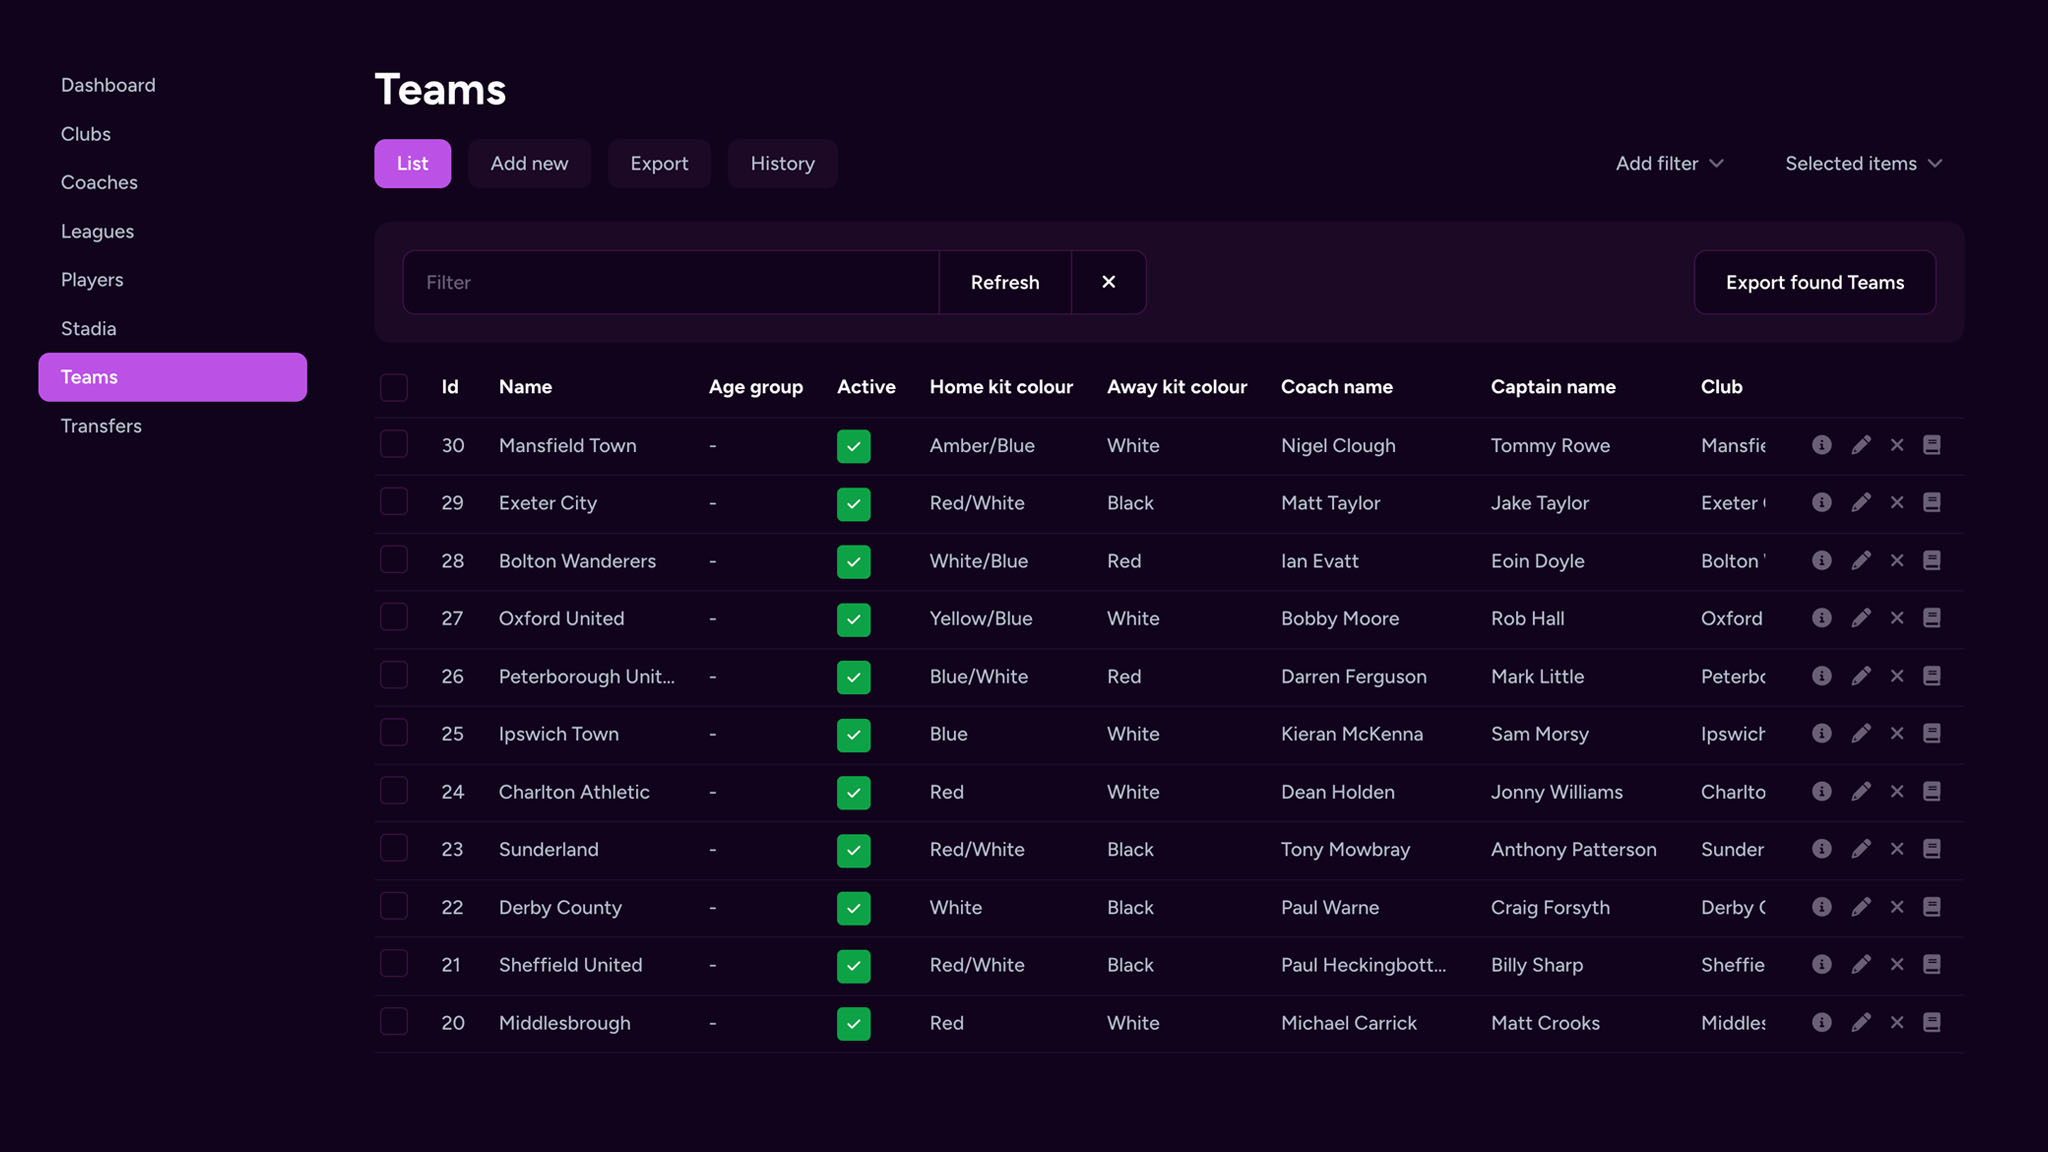Expand the Selected items dropdown
This screenshot has height=1152, width=2048.
click(x=1862, y=163)
